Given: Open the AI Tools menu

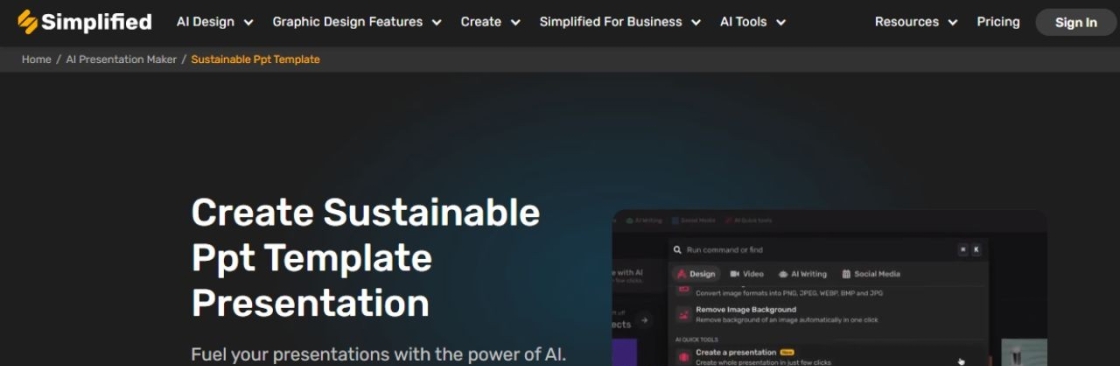Looking at the screenshot, I should (753, 22).
